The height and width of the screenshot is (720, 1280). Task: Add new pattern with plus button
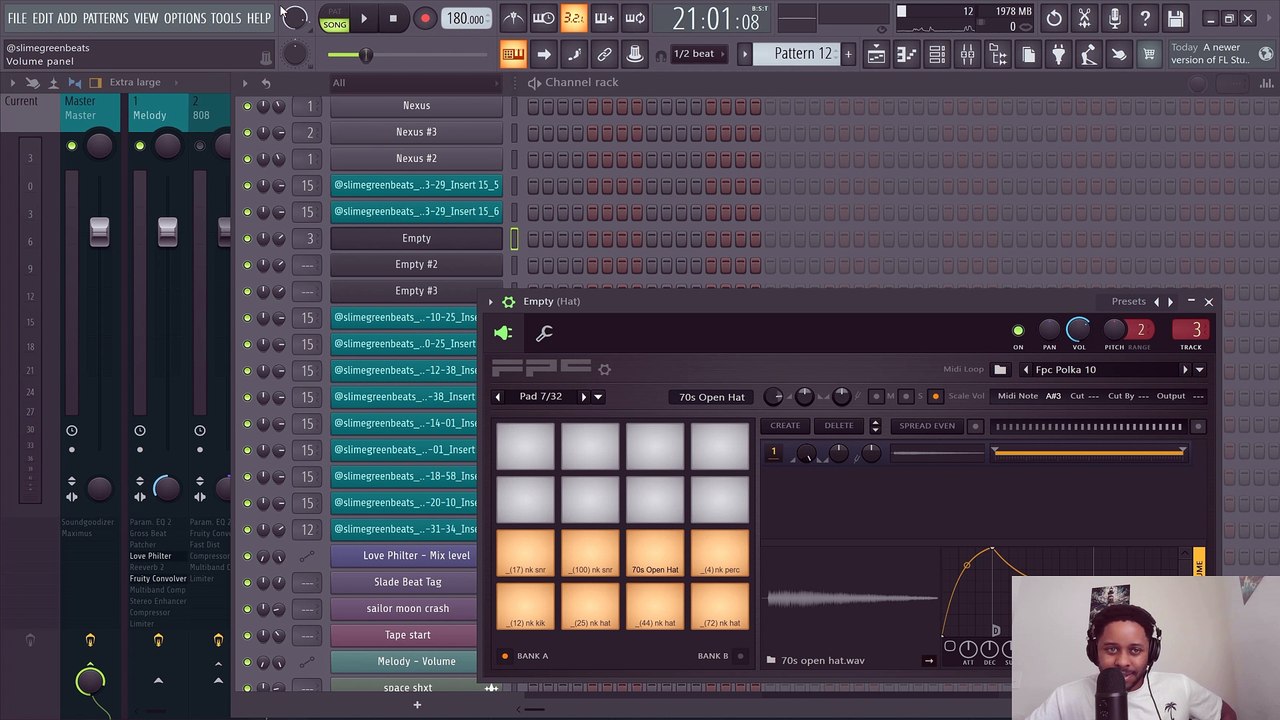tap(848, 54)
